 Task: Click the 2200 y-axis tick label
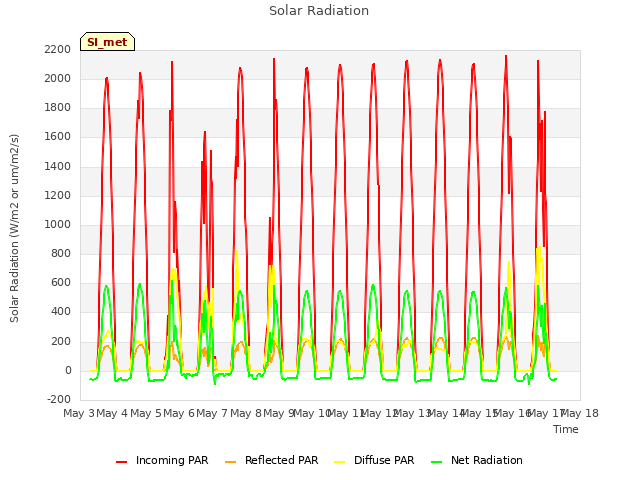tap(58, 49)
